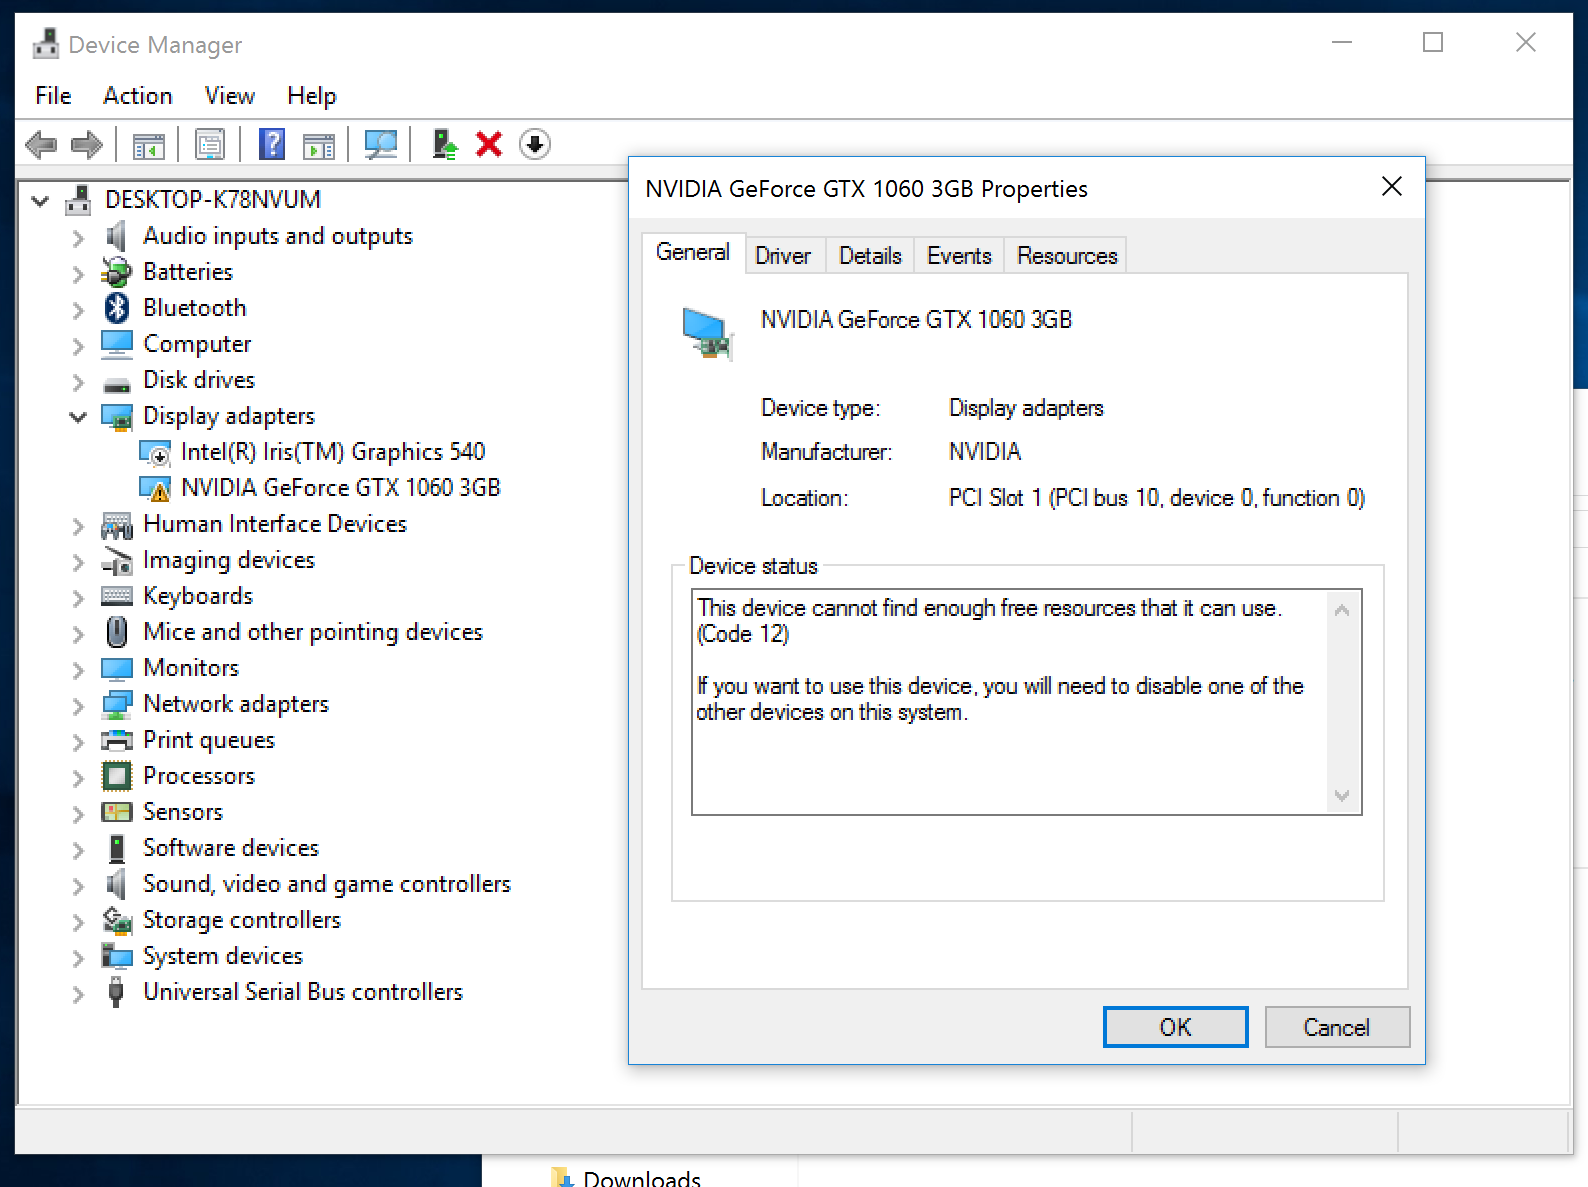1588x1187 pixels.
Task: Switch to the Driver tab
Action: [x=783, y=256]
